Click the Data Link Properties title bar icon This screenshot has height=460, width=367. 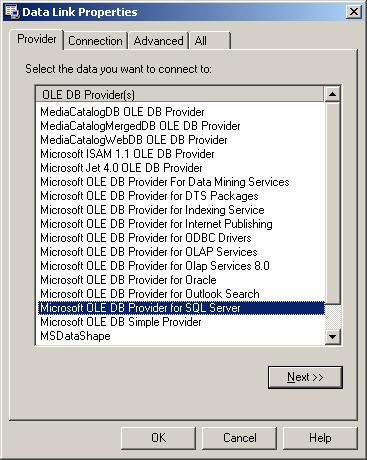click(11, 11)
